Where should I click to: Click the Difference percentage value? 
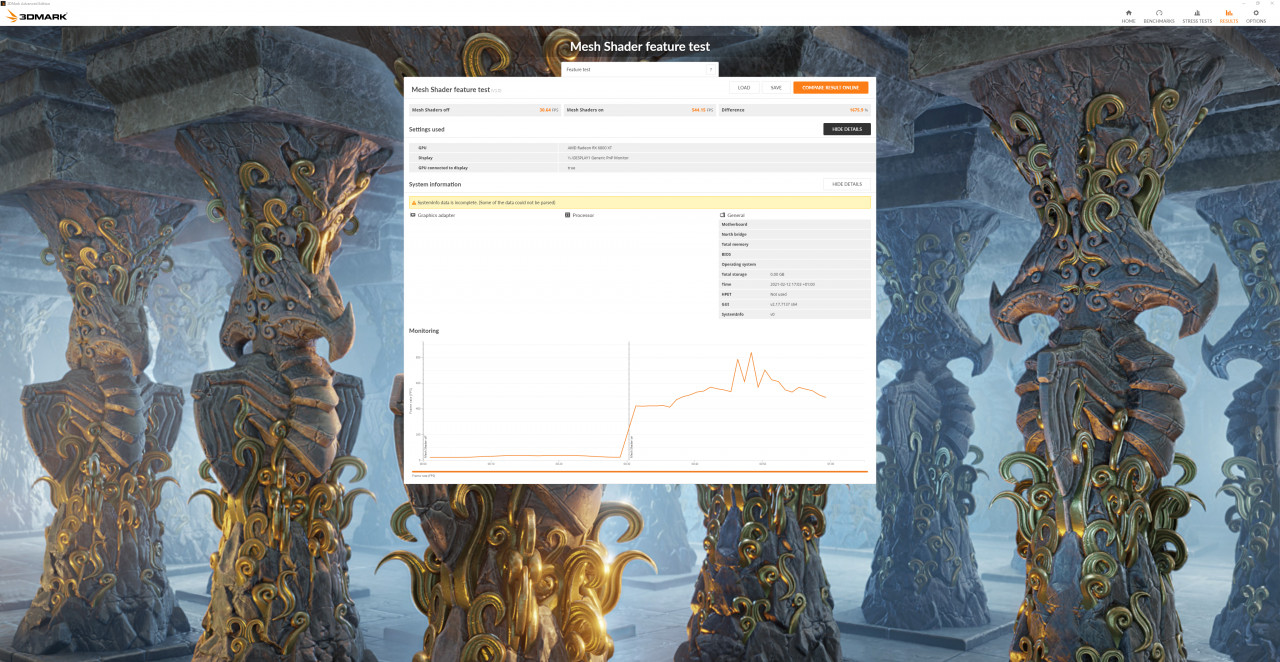[x=858, y=110]
